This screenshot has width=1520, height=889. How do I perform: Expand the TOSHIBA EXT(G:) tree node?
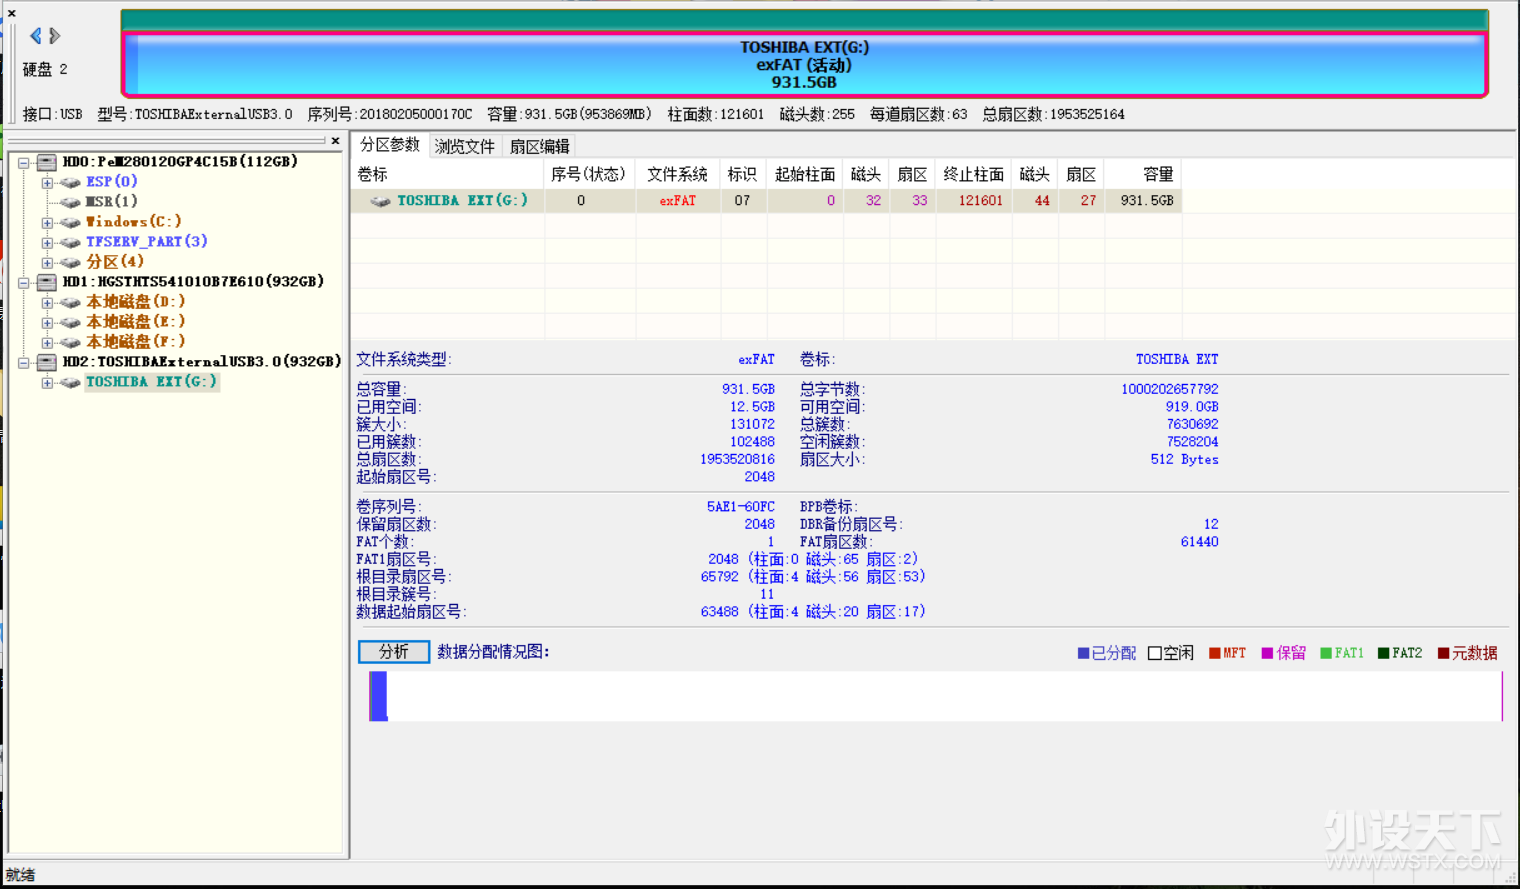click(x=47, y=383)
